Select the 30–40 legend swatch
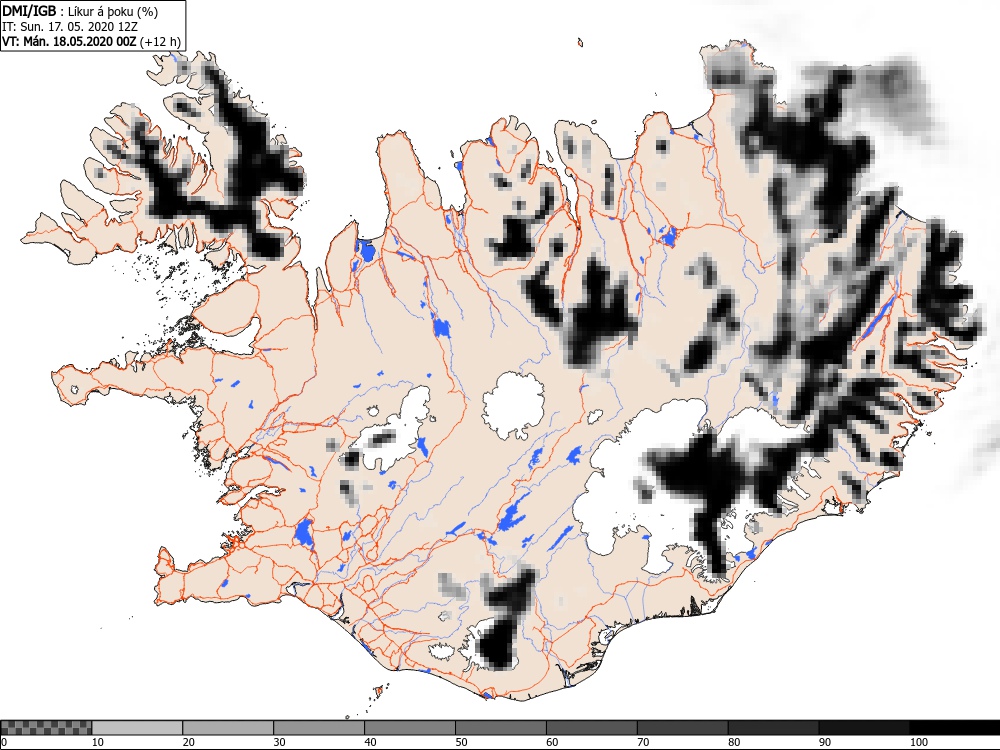The width and height of the screenshot is (1000, 750). pos(319,728)
